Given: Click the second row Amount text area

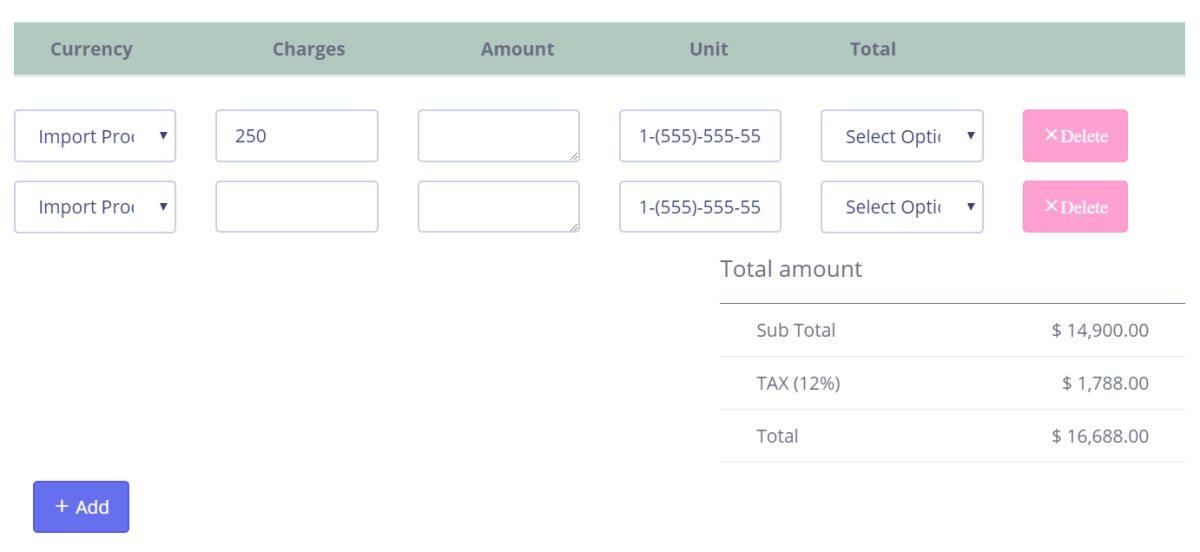Looking at the screenshot, I should (x=498, y=207).
